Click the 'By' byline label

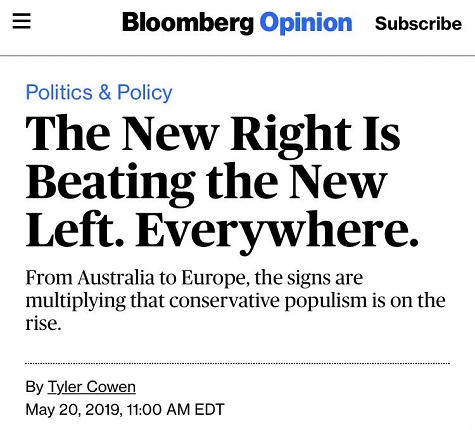(35, 387)
